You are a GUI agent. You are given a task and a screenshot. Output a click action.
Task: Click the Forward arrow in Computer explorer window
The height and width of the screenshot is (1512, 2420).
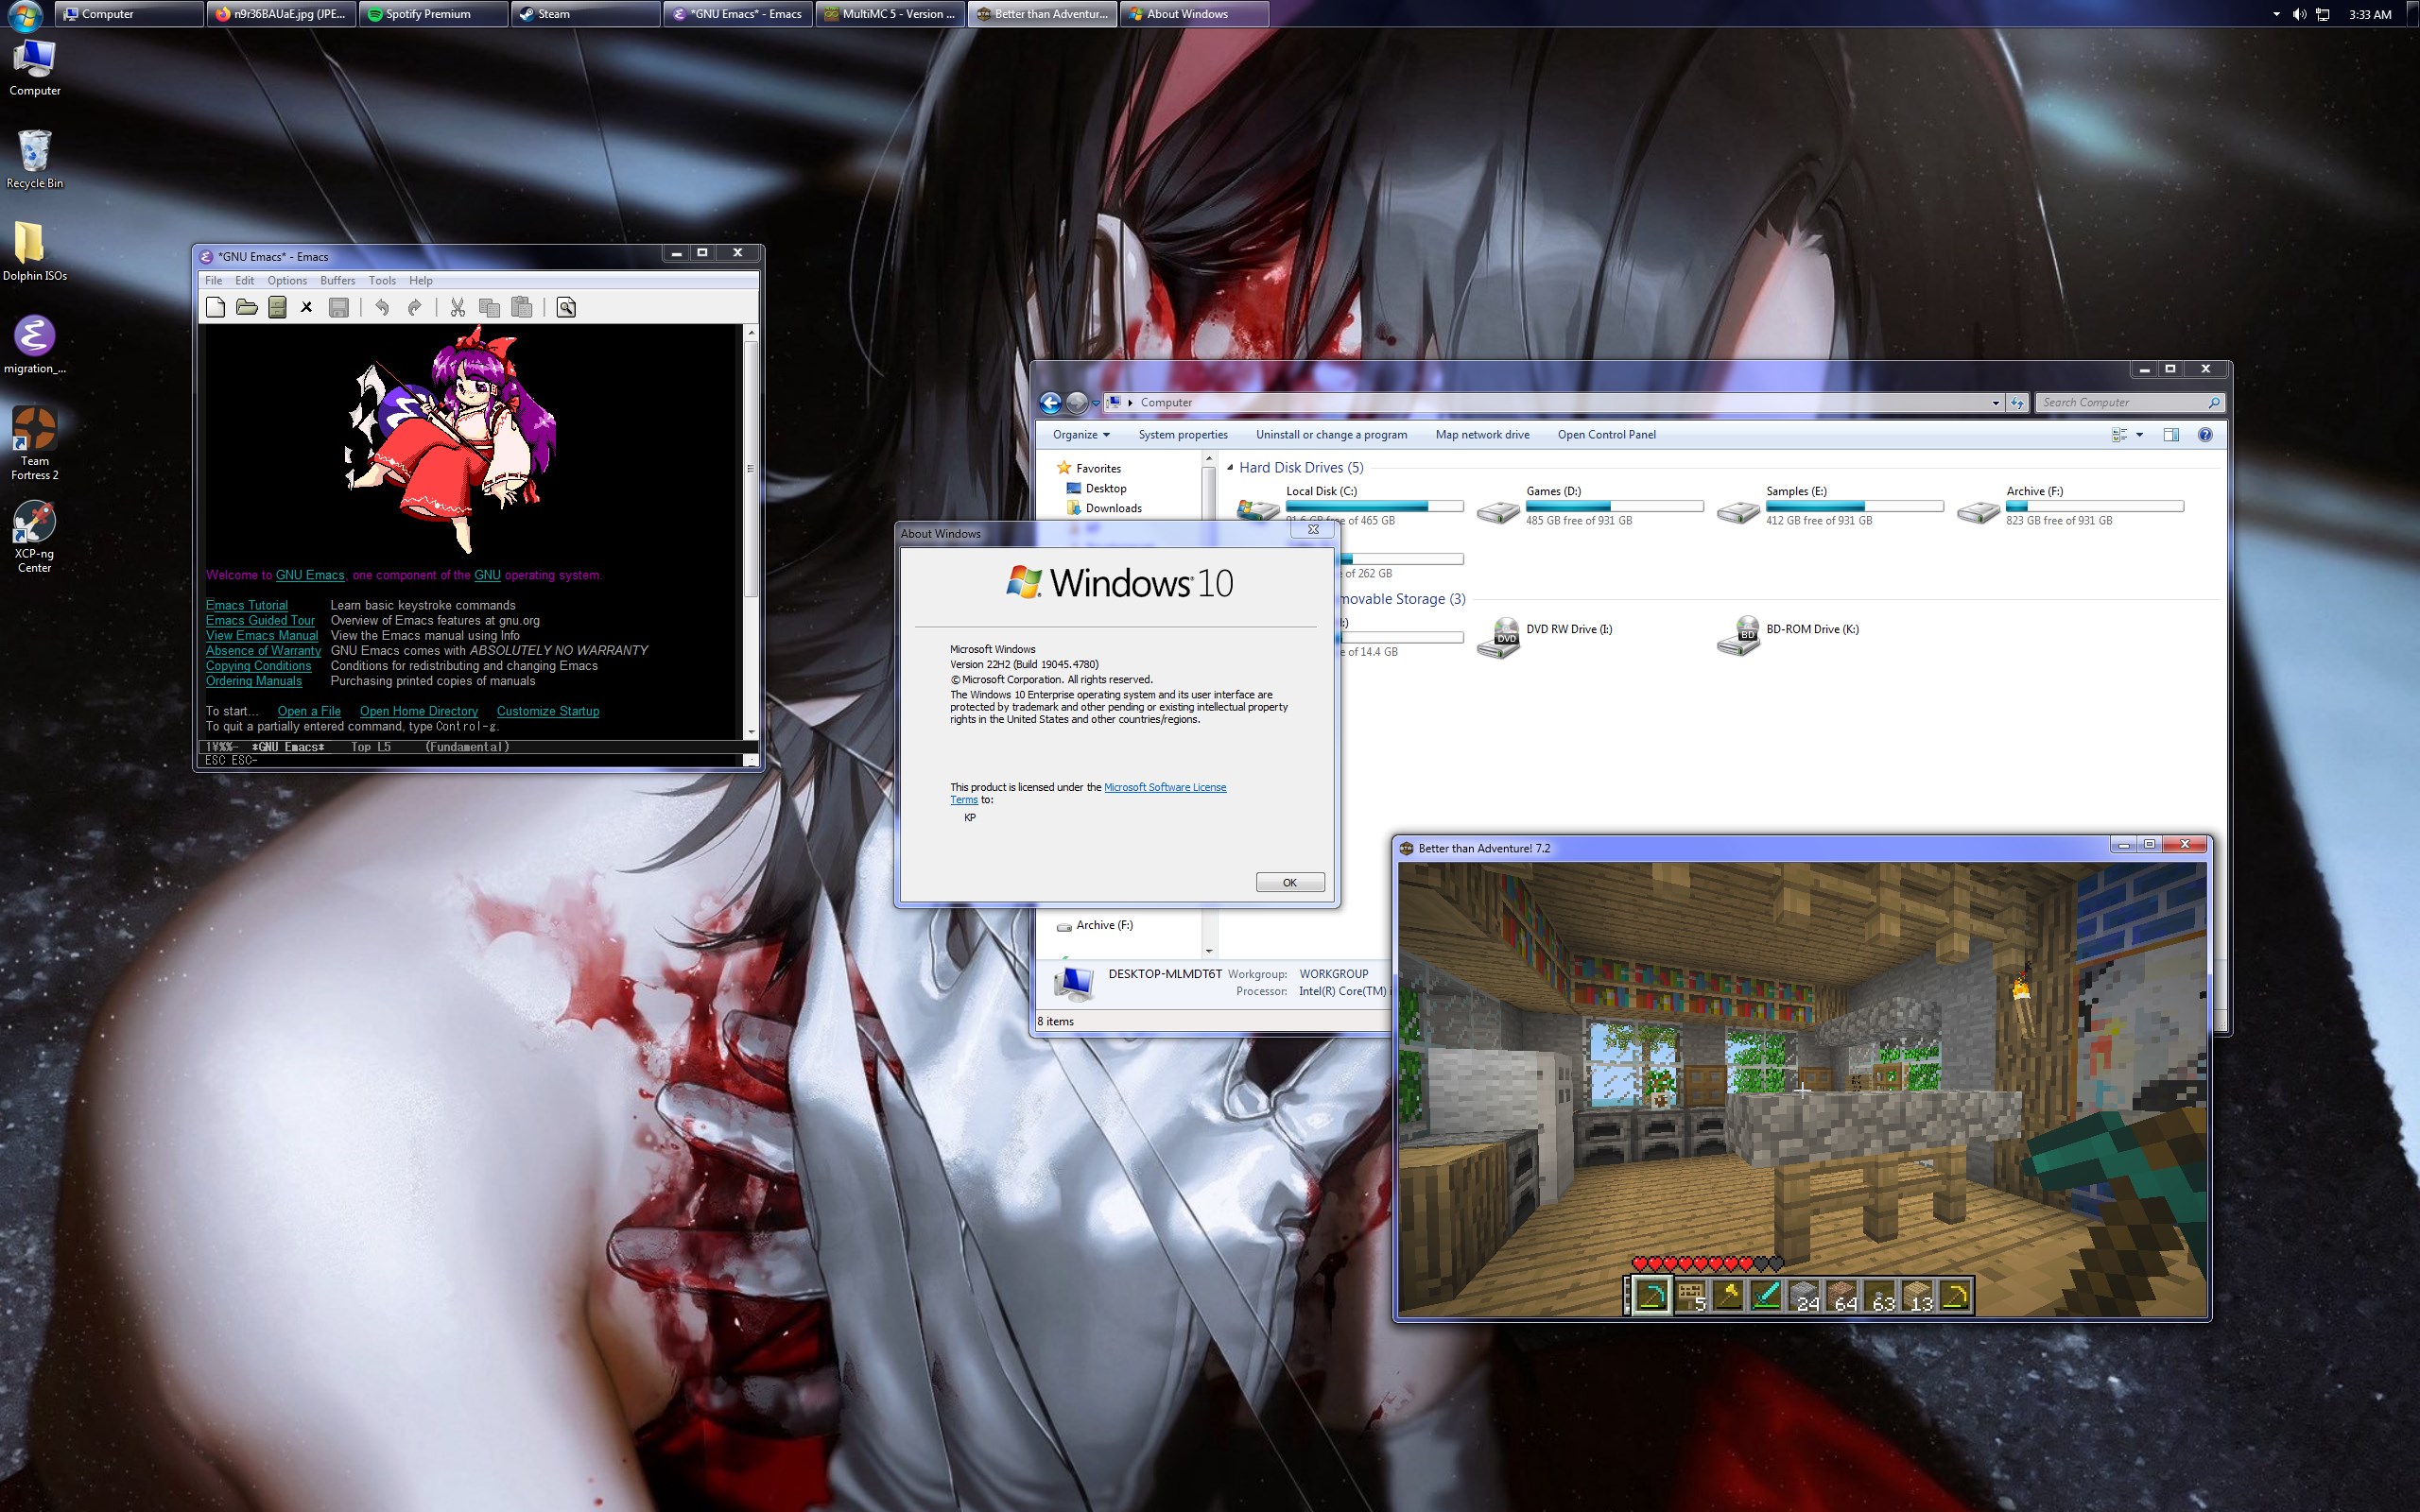[x=1077, y=402]
